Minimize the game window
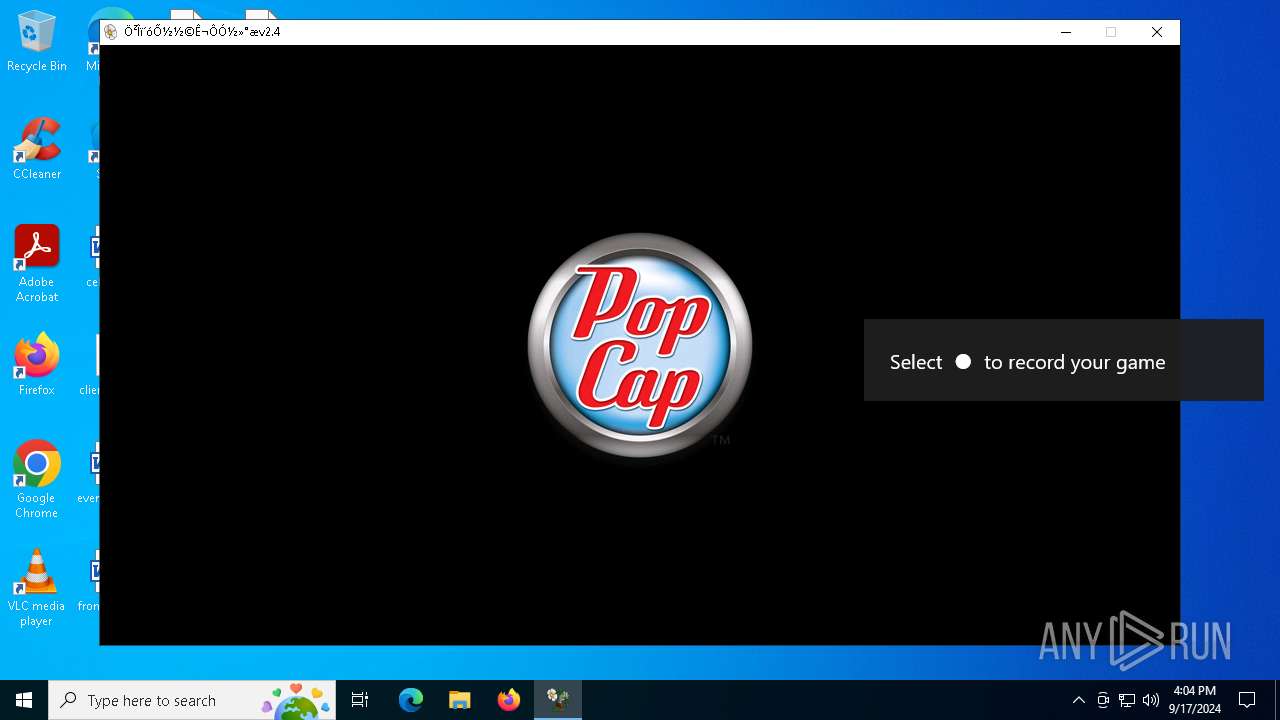This screenshot has height=720, width=1280. point(1066,32)
